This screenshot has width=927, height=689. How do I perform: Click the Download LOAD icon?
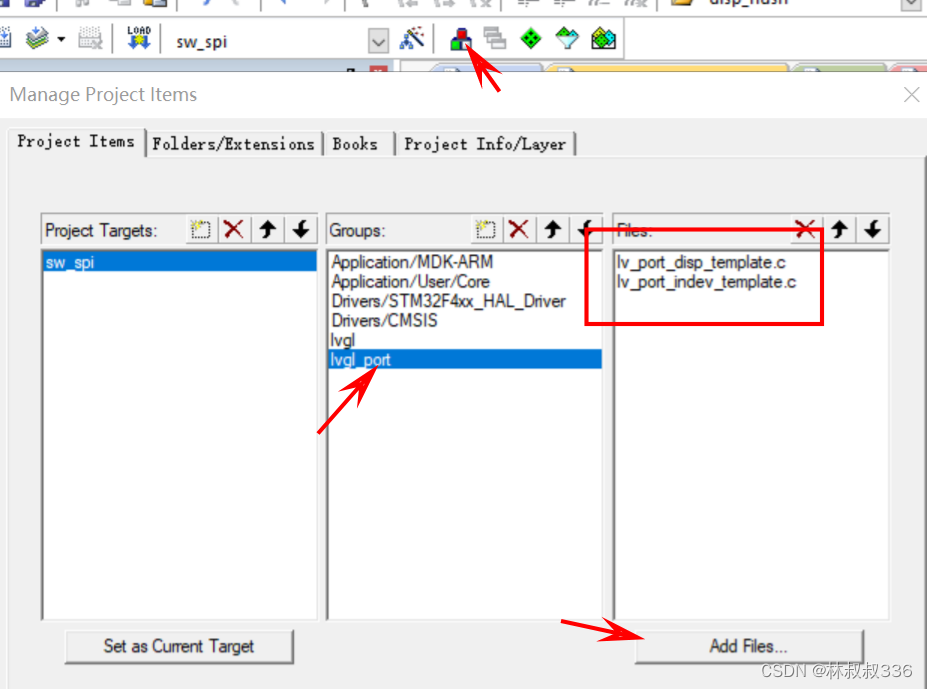(x=139, y=38)
